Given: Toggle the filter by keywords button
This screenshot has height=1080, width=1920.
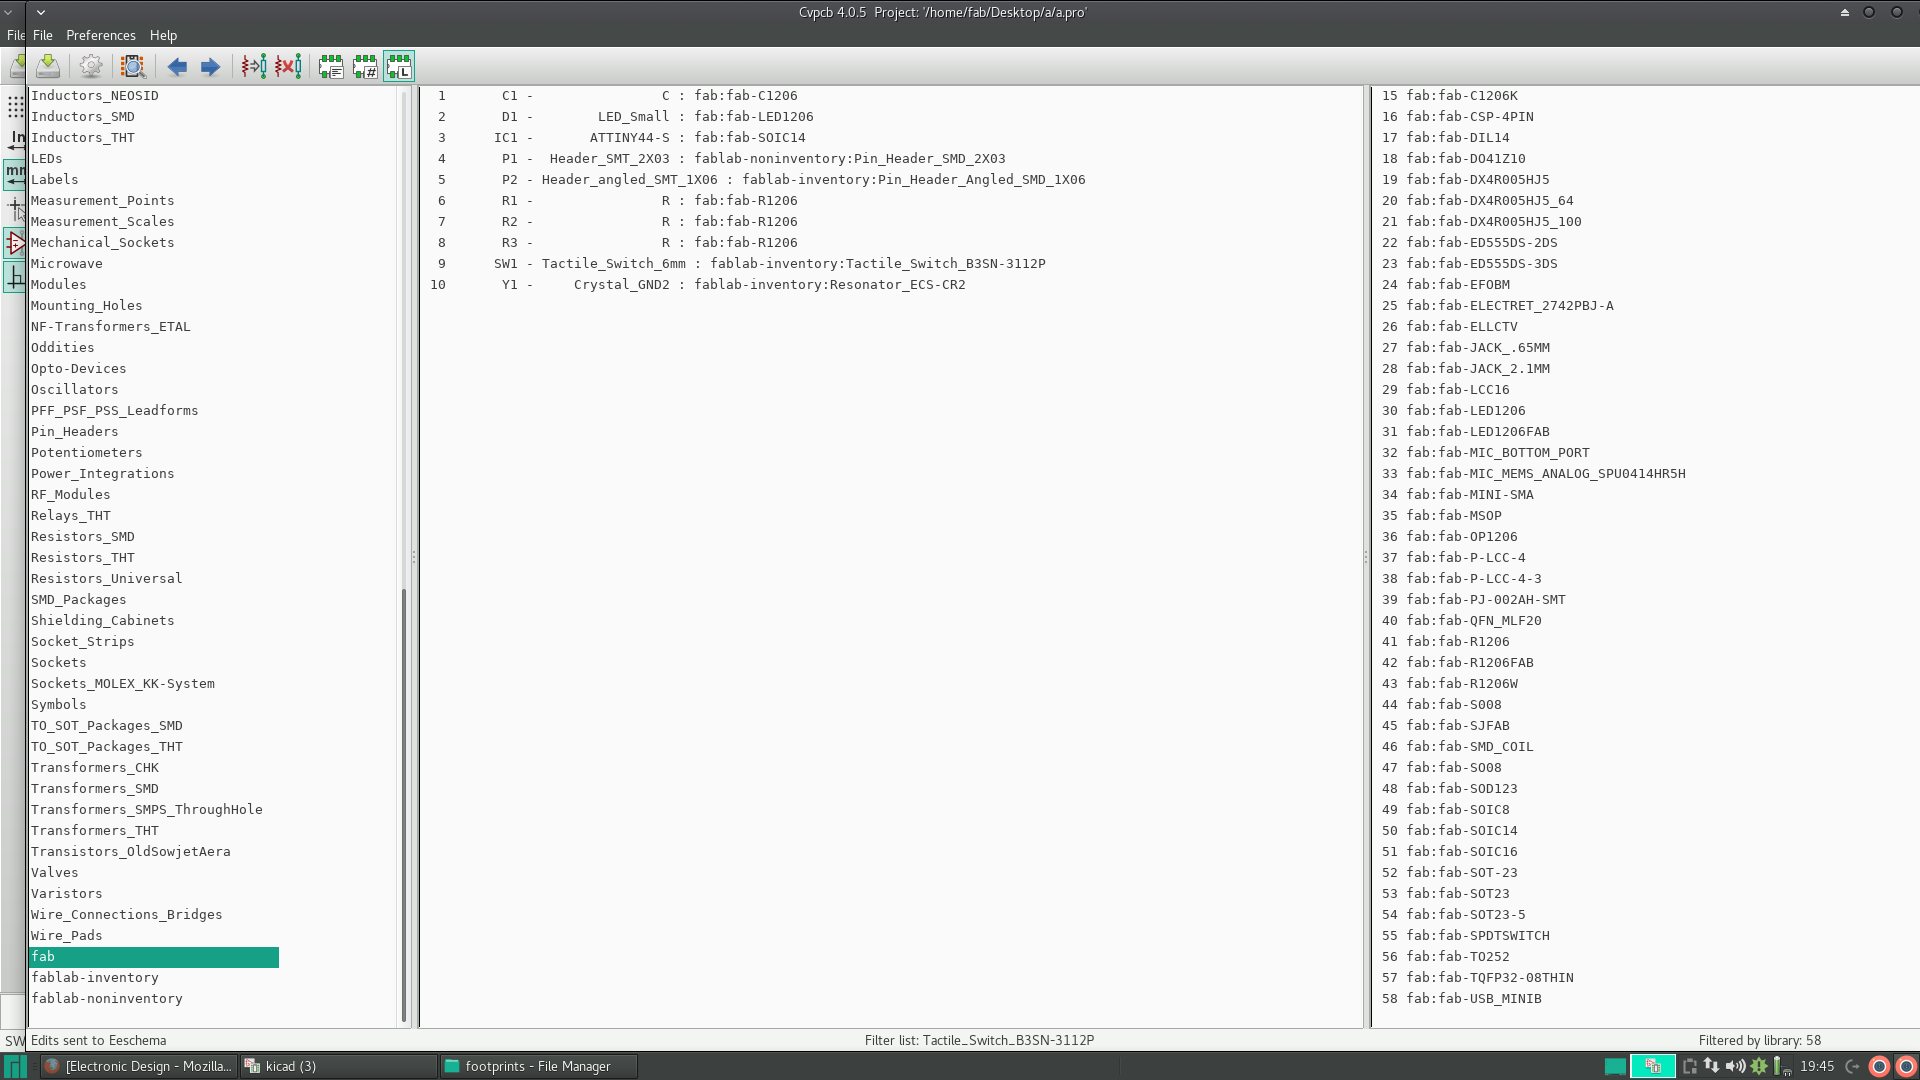Looking at the screenshot, I should click(x=331, y=66).
